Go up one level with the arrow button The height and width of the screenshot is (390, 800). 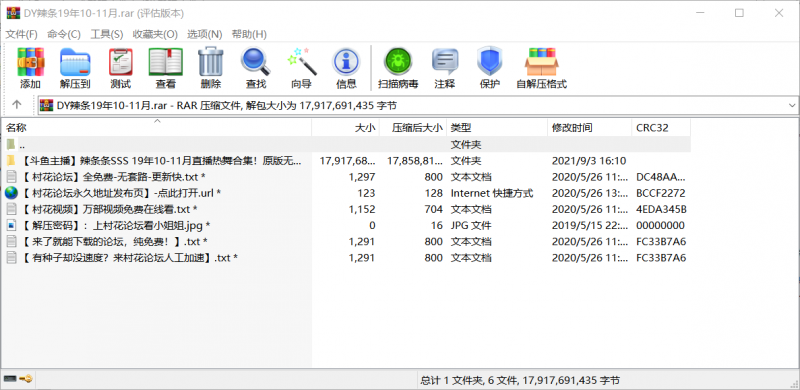pos(17,105)
